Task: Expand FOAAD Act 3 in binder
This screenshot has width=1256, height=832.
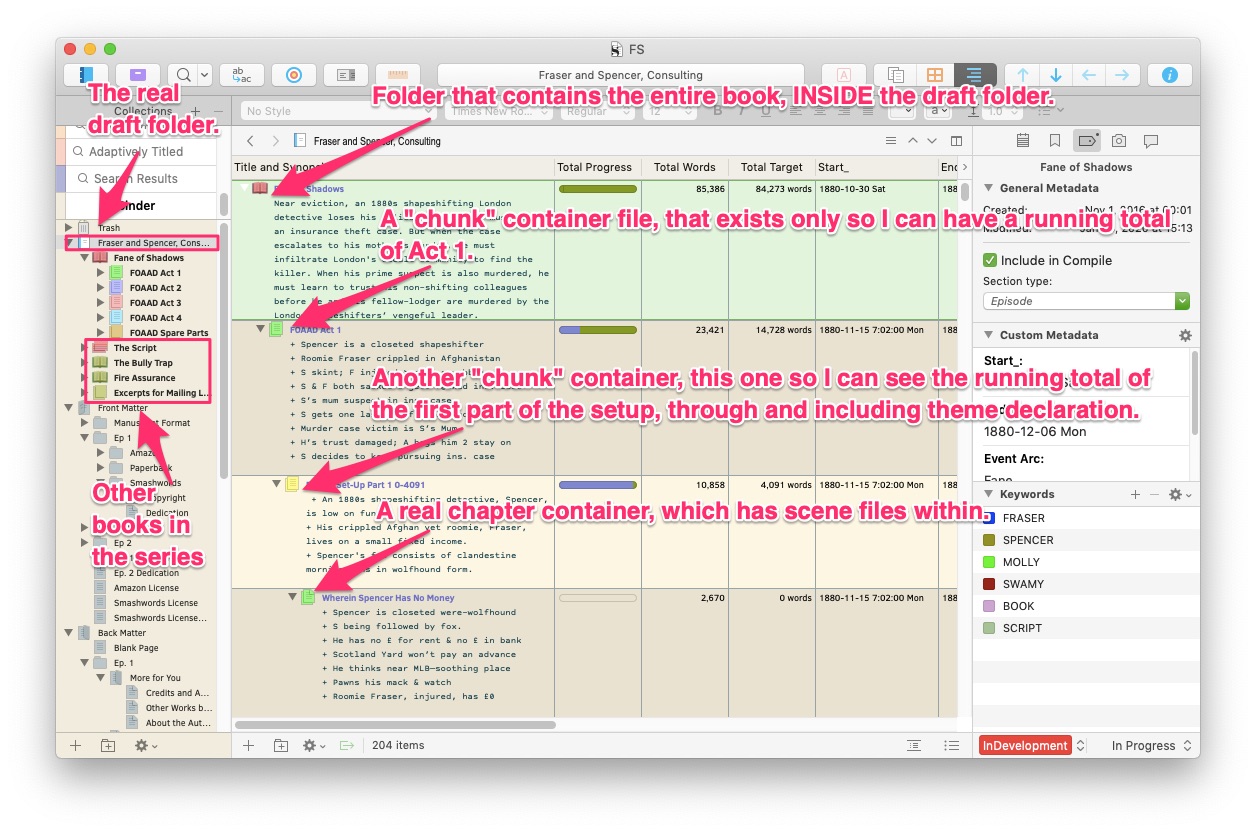Action: coord(100,303)
